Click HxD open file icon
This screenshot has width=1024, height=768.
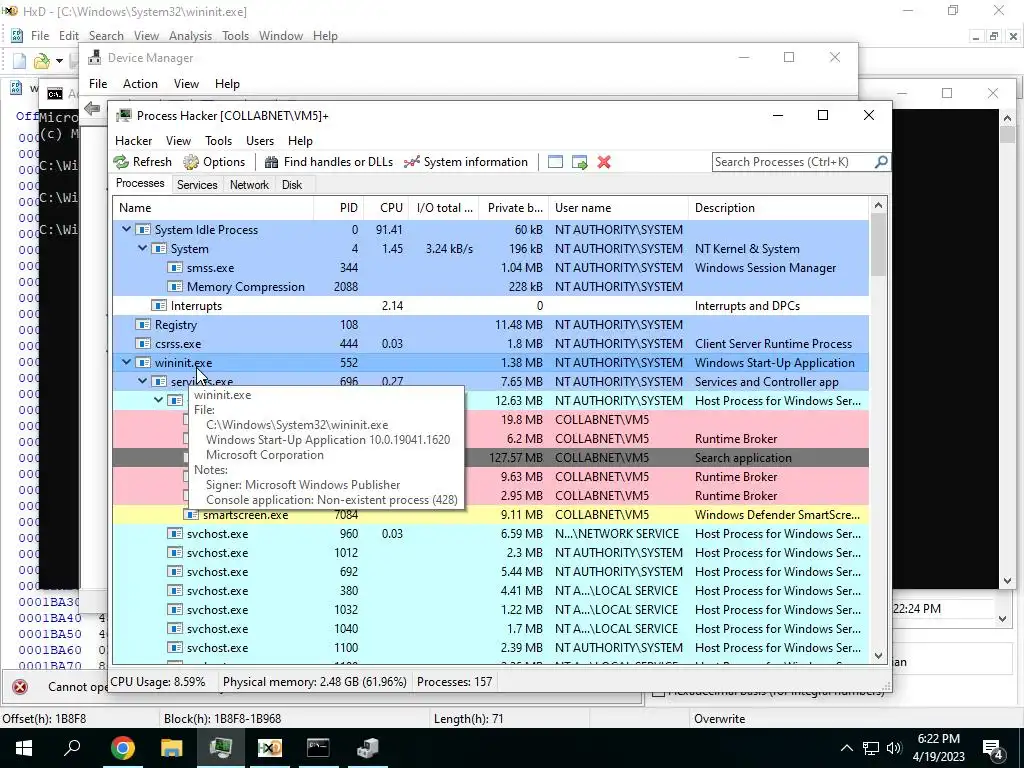[42, 61]
